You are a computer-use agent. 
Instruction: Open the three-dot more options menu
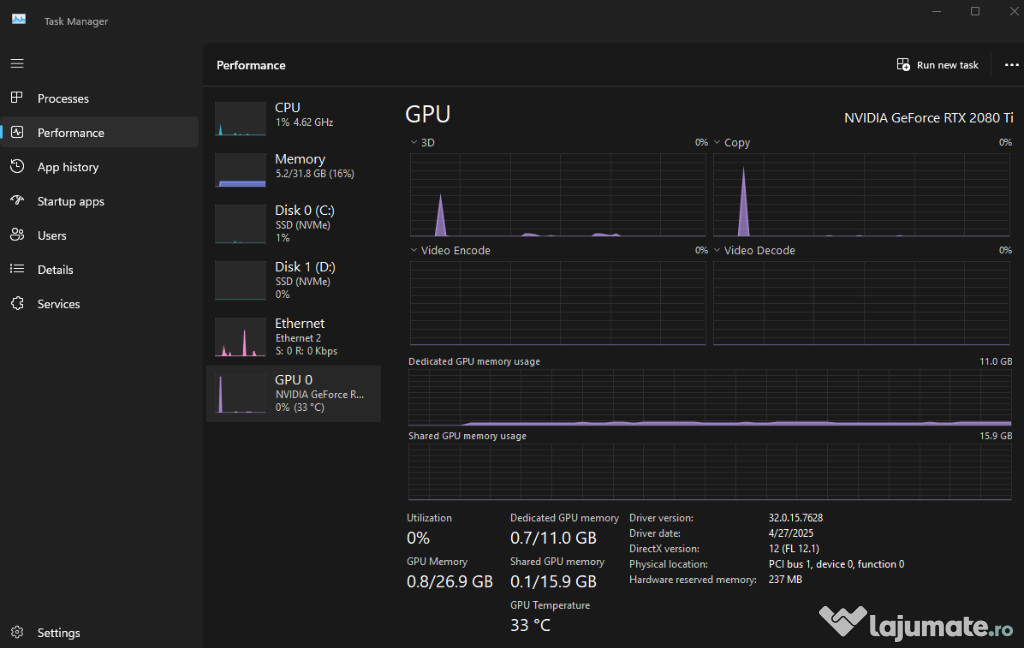tap(1012, 65)
